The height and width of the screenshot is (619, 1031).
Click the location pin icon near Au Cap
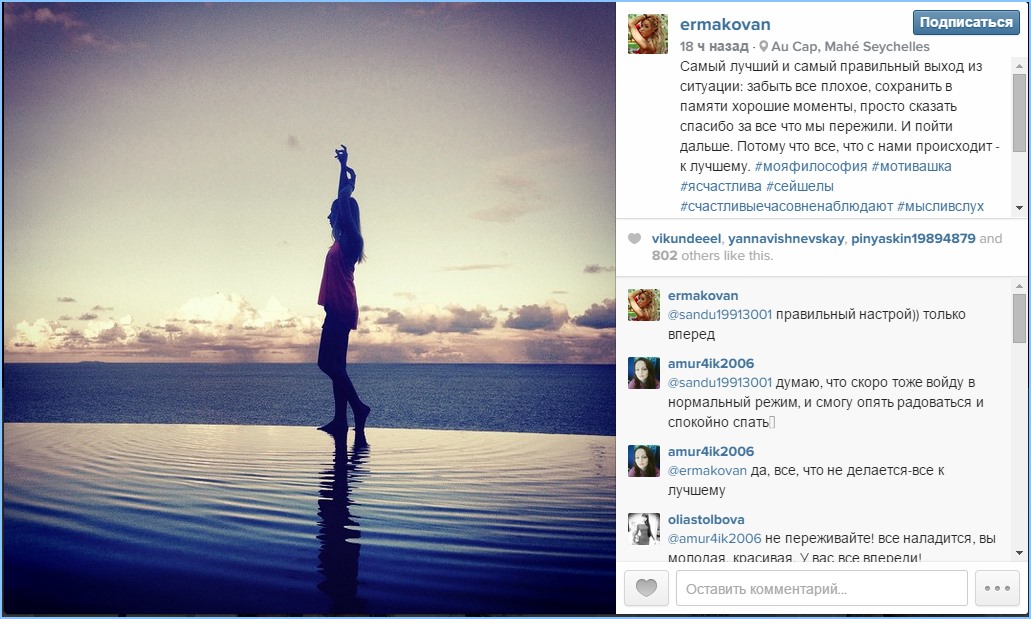[763, 47]
